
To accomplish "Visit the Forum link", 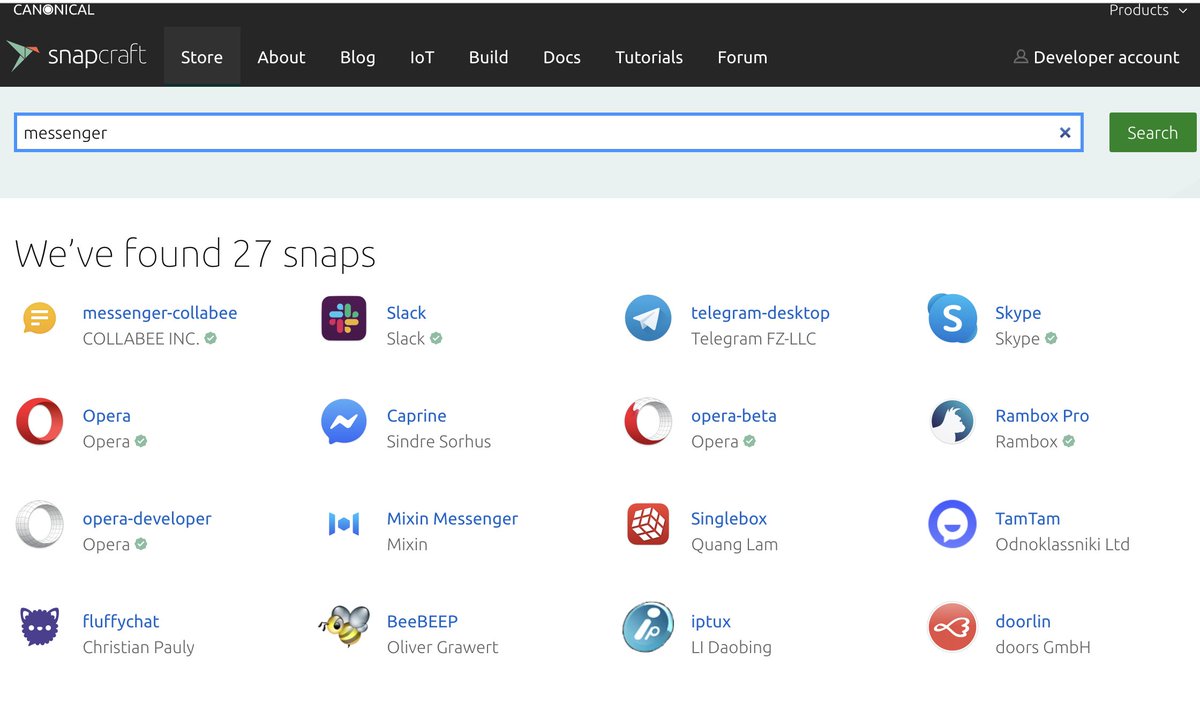I will click(x=742, y=57).
